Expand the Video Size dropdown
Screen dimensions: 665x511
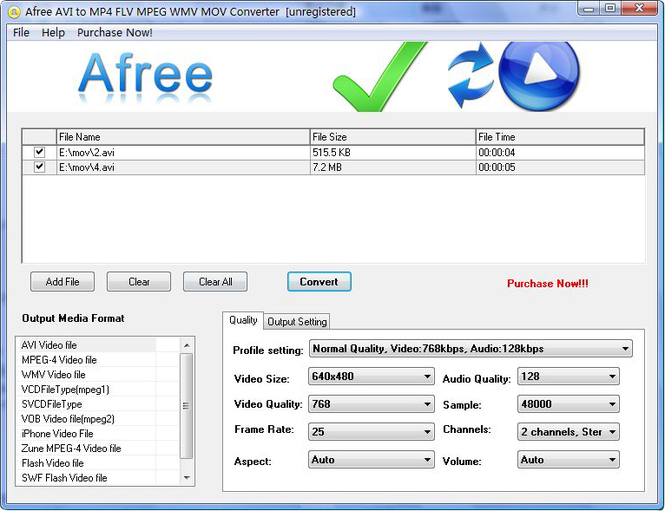click(371, 376)
